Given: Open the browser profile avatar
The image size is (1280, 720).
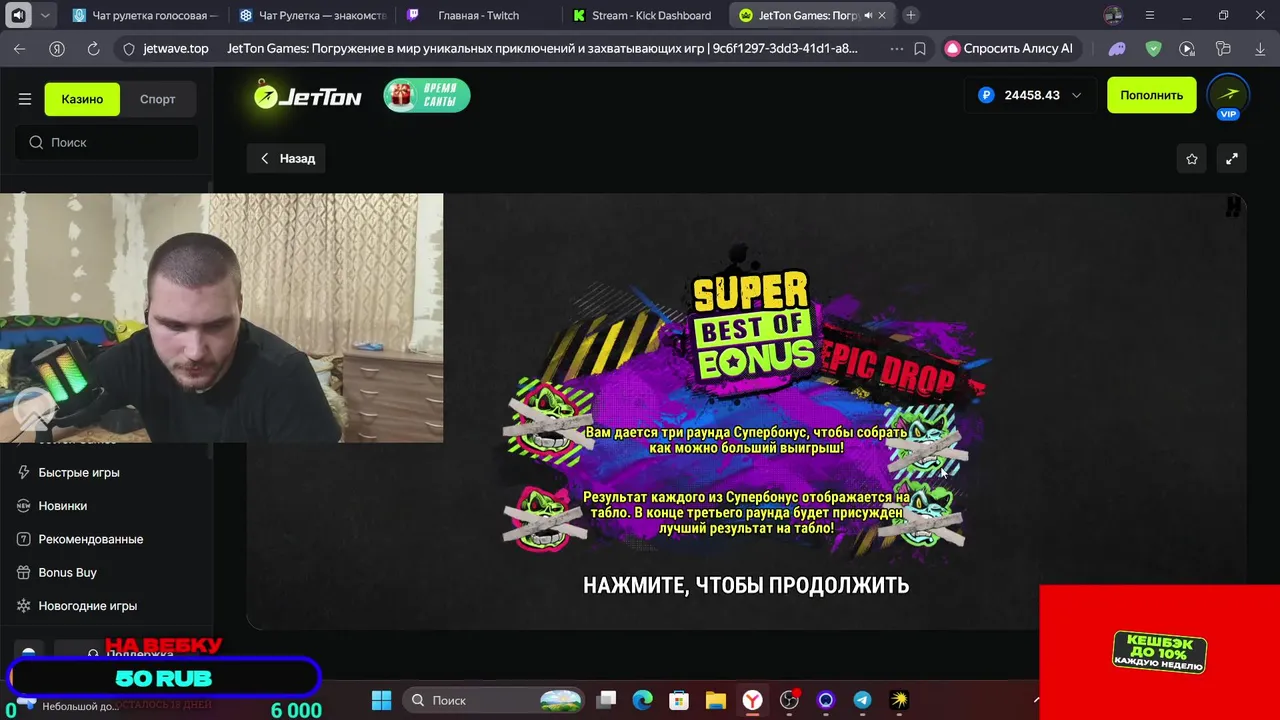Looking at the screenshot, I should (1113, 15).
